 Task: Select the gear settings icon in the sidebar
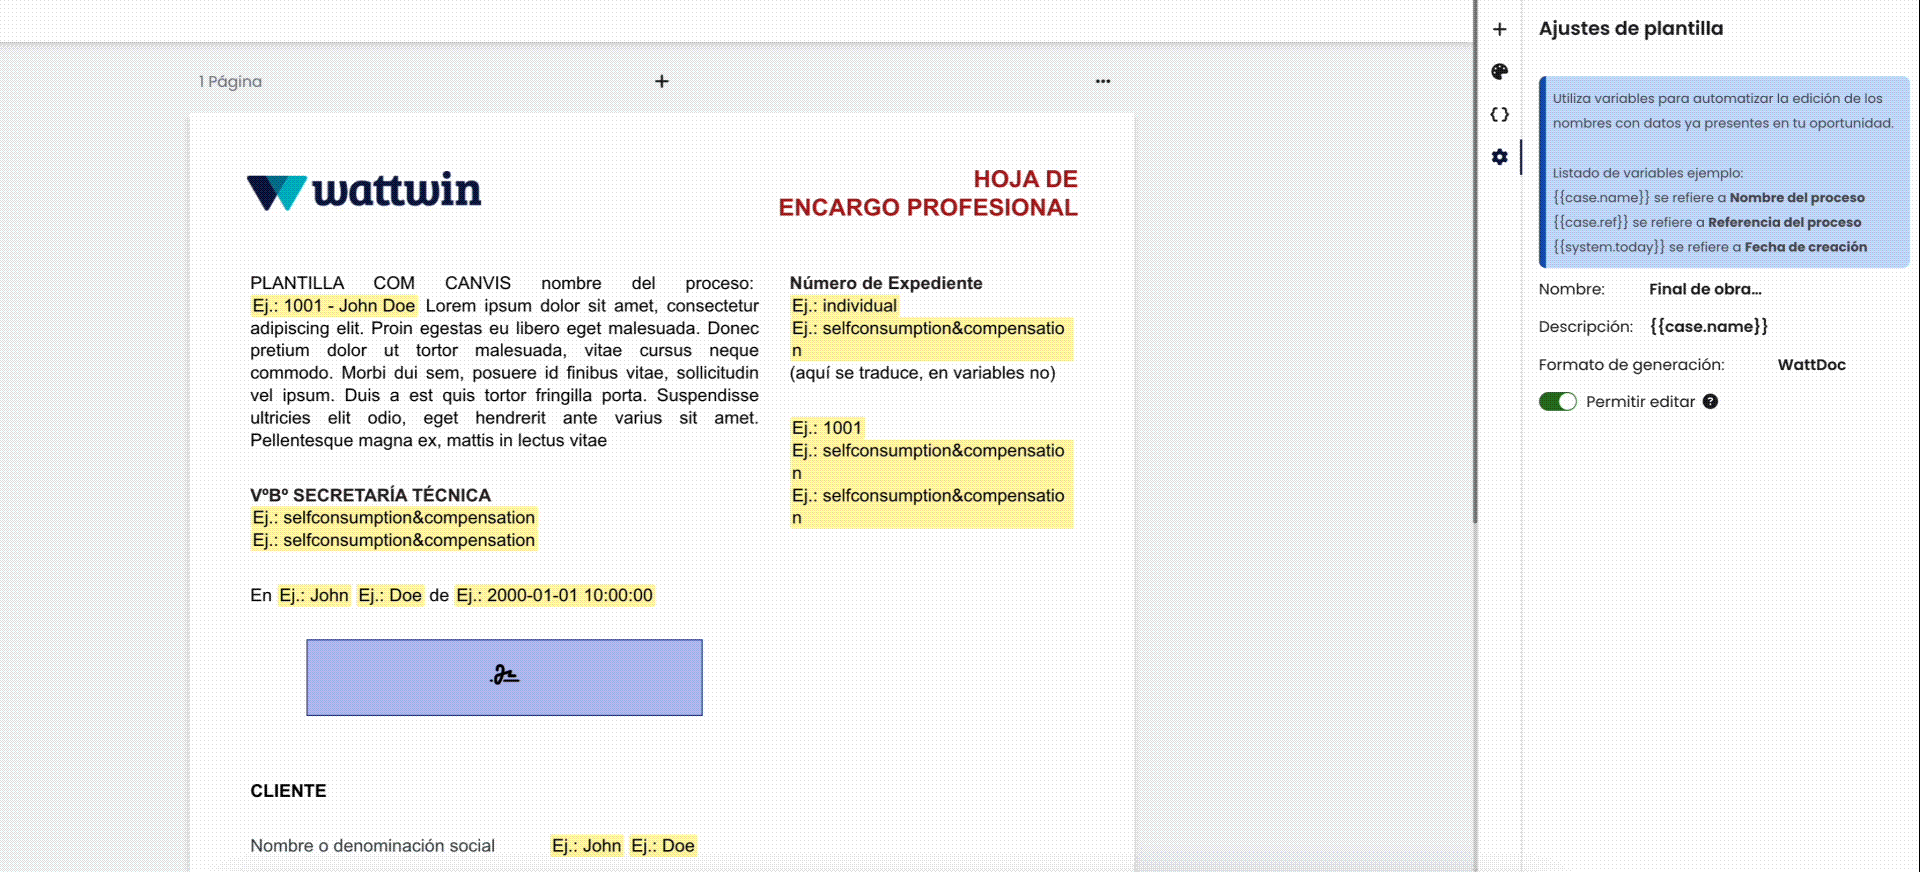(1499, 157)
